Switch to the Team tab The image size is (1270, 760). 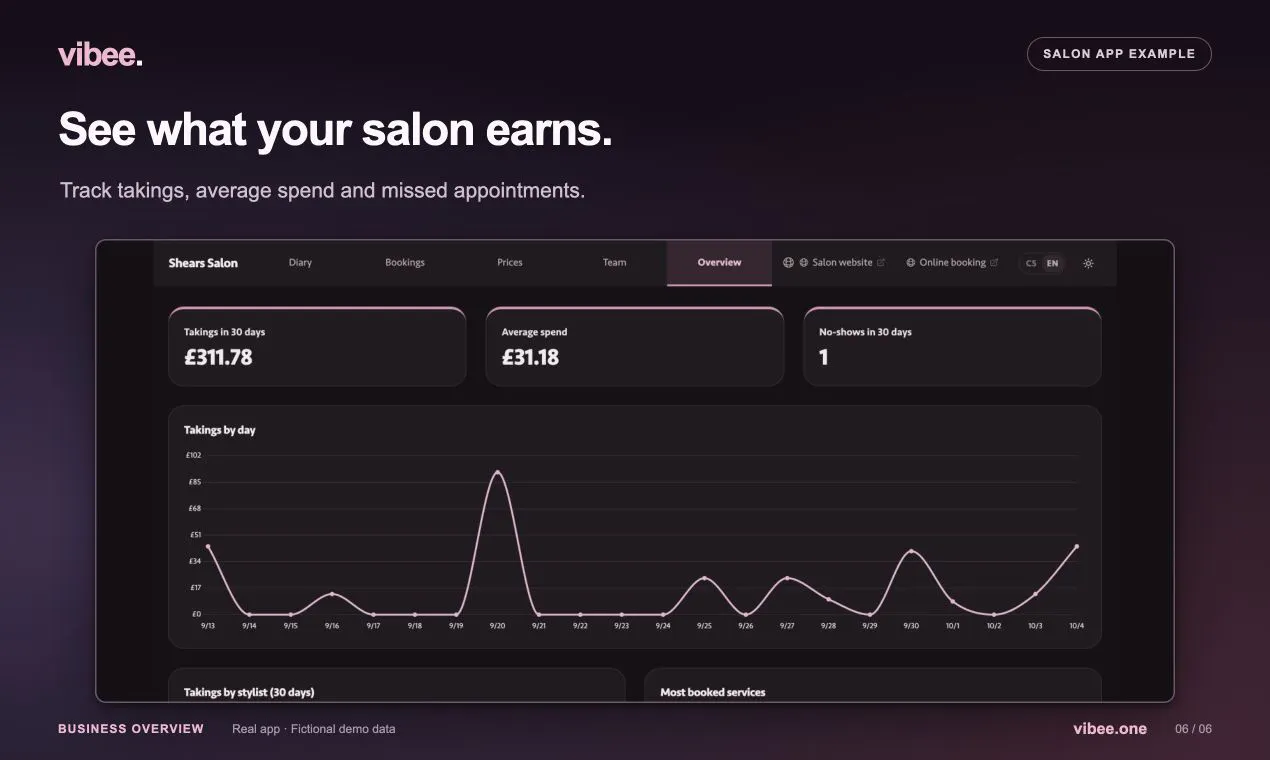[615, 263]
